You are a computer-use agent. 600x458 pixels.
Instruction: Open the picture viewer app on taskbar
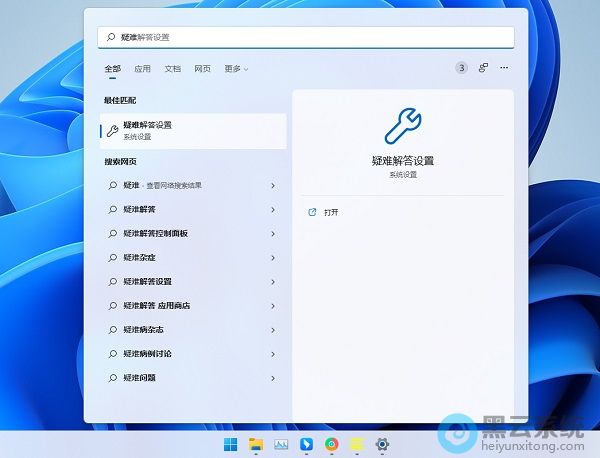281,444
